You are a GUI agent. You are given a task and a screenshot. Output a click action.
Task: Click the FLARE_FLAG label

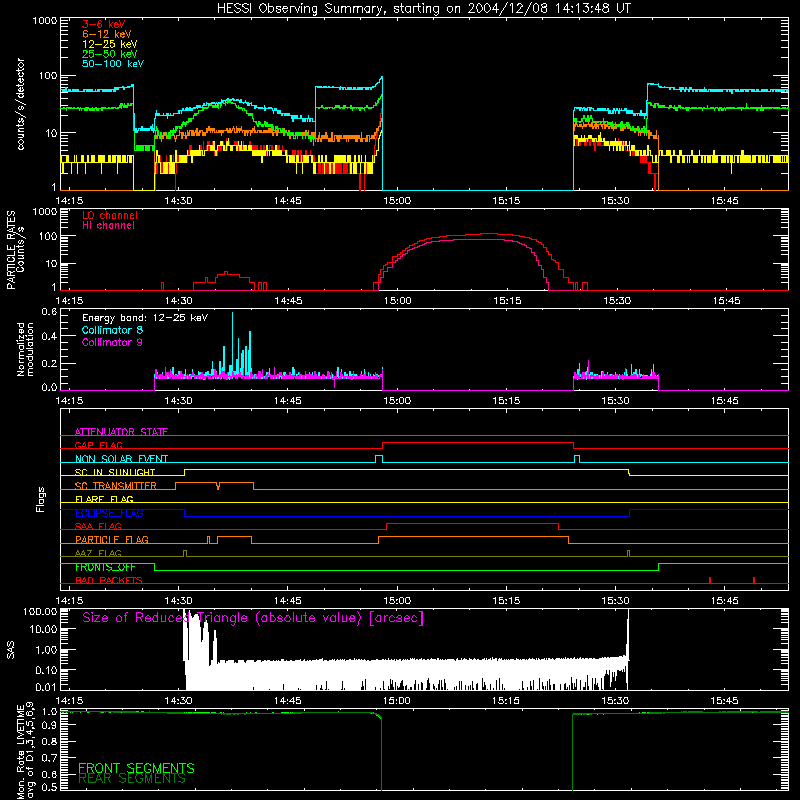click(104, 499)
